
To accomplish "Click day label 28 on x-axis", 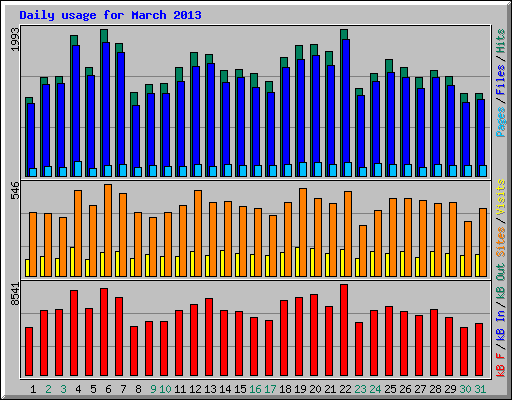I will (x=435, y=389).
